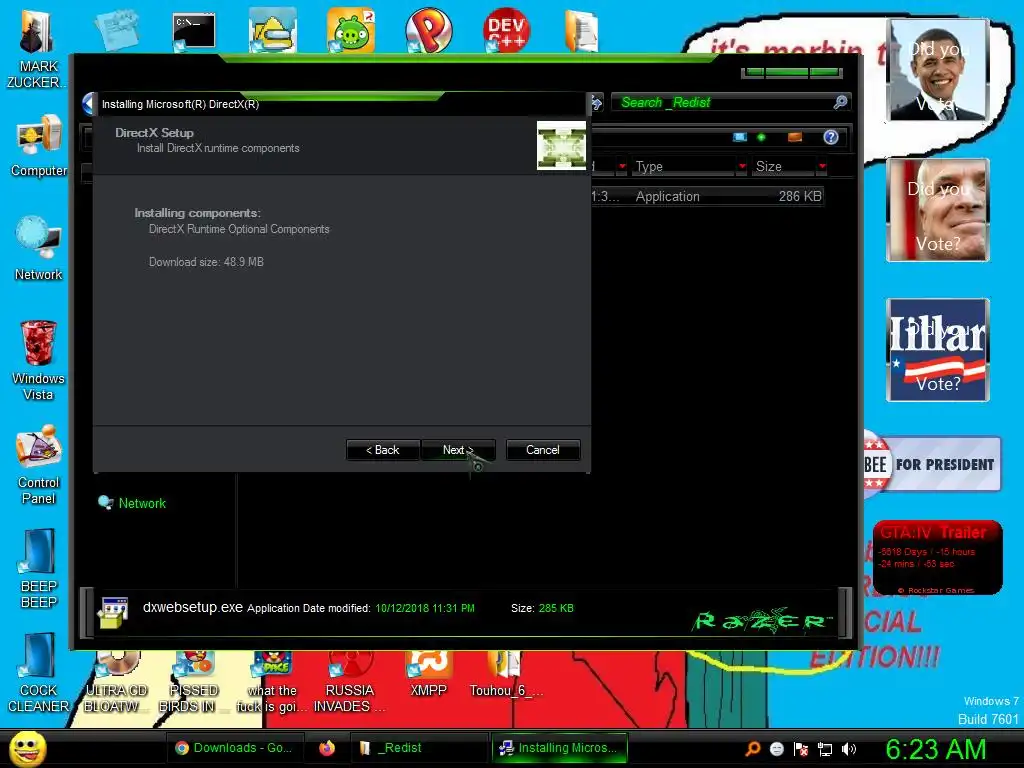Select the green pig game desktop icon
Viewport: 1024px width, 768px height.
351,31
